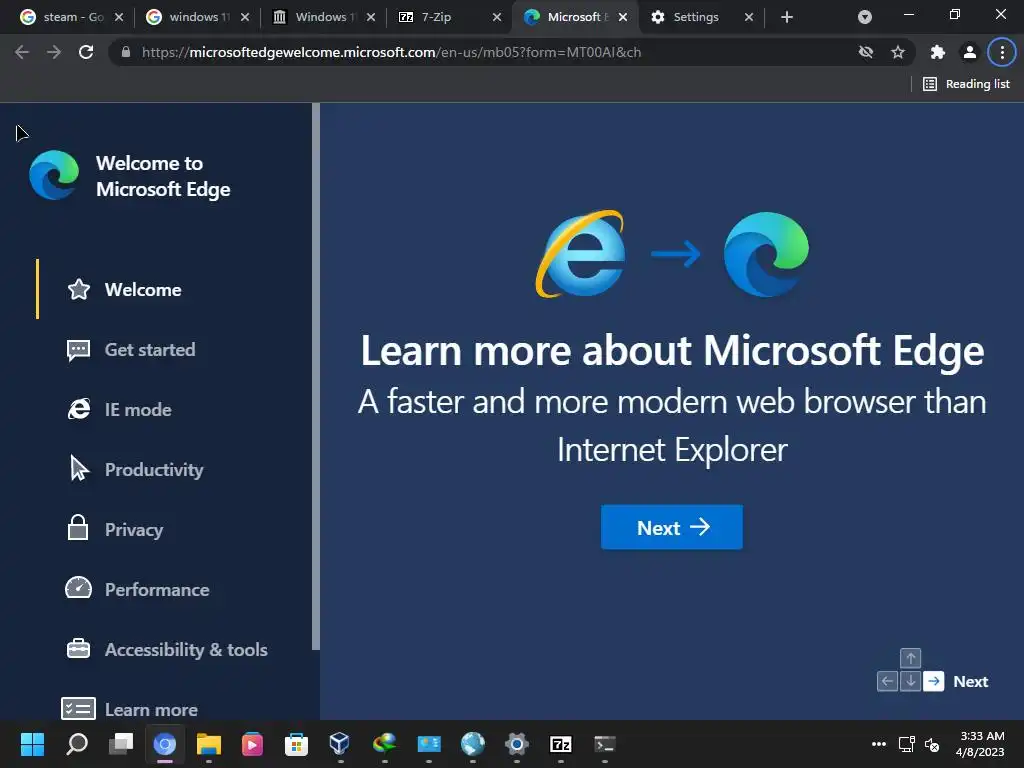
Task: Click the browser forward arrow
Action: click(x=54, y=52)
